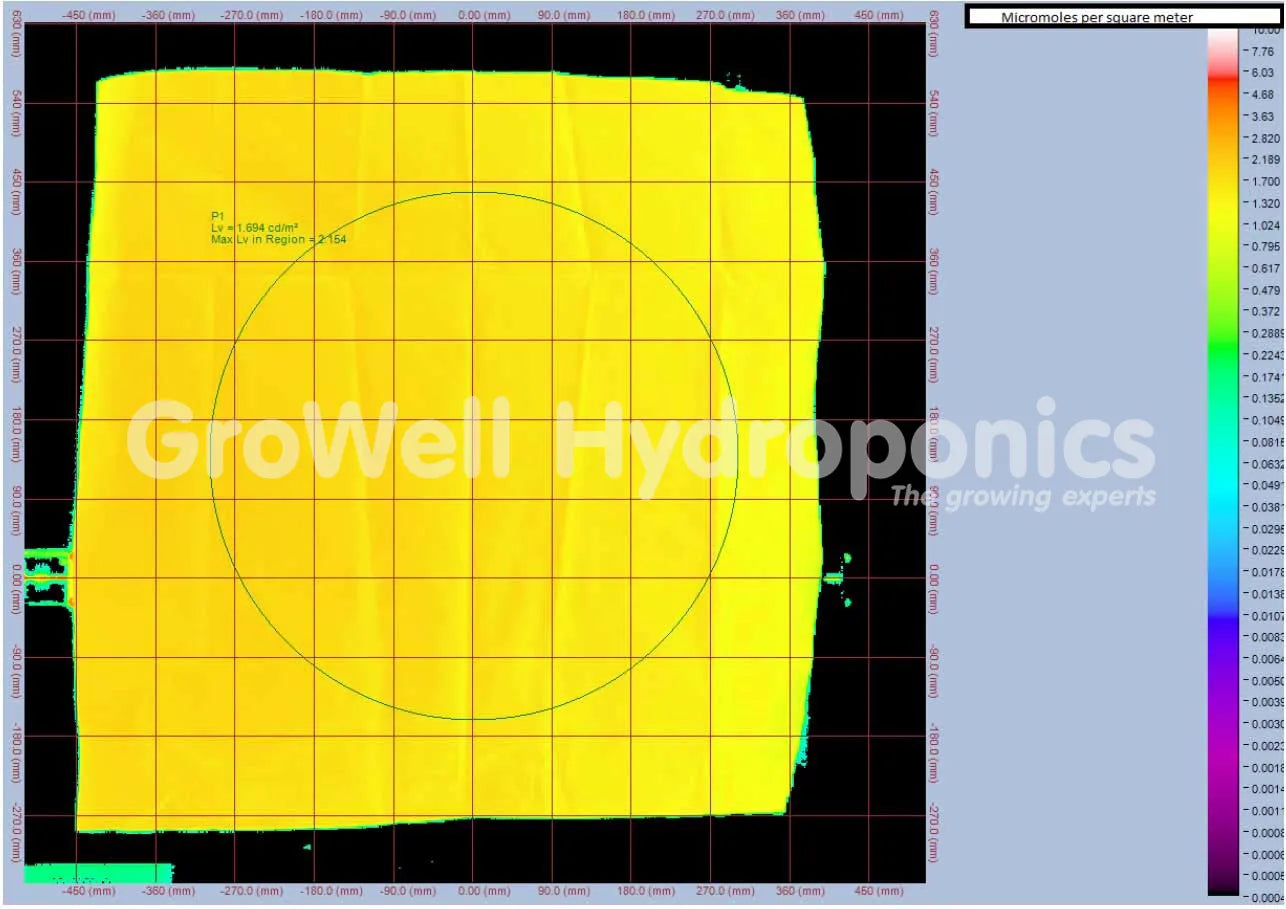The height and width of the screenshot is (909, 1286).
Task: Click the 1.700 color scale label
Action: point(1264,182)
